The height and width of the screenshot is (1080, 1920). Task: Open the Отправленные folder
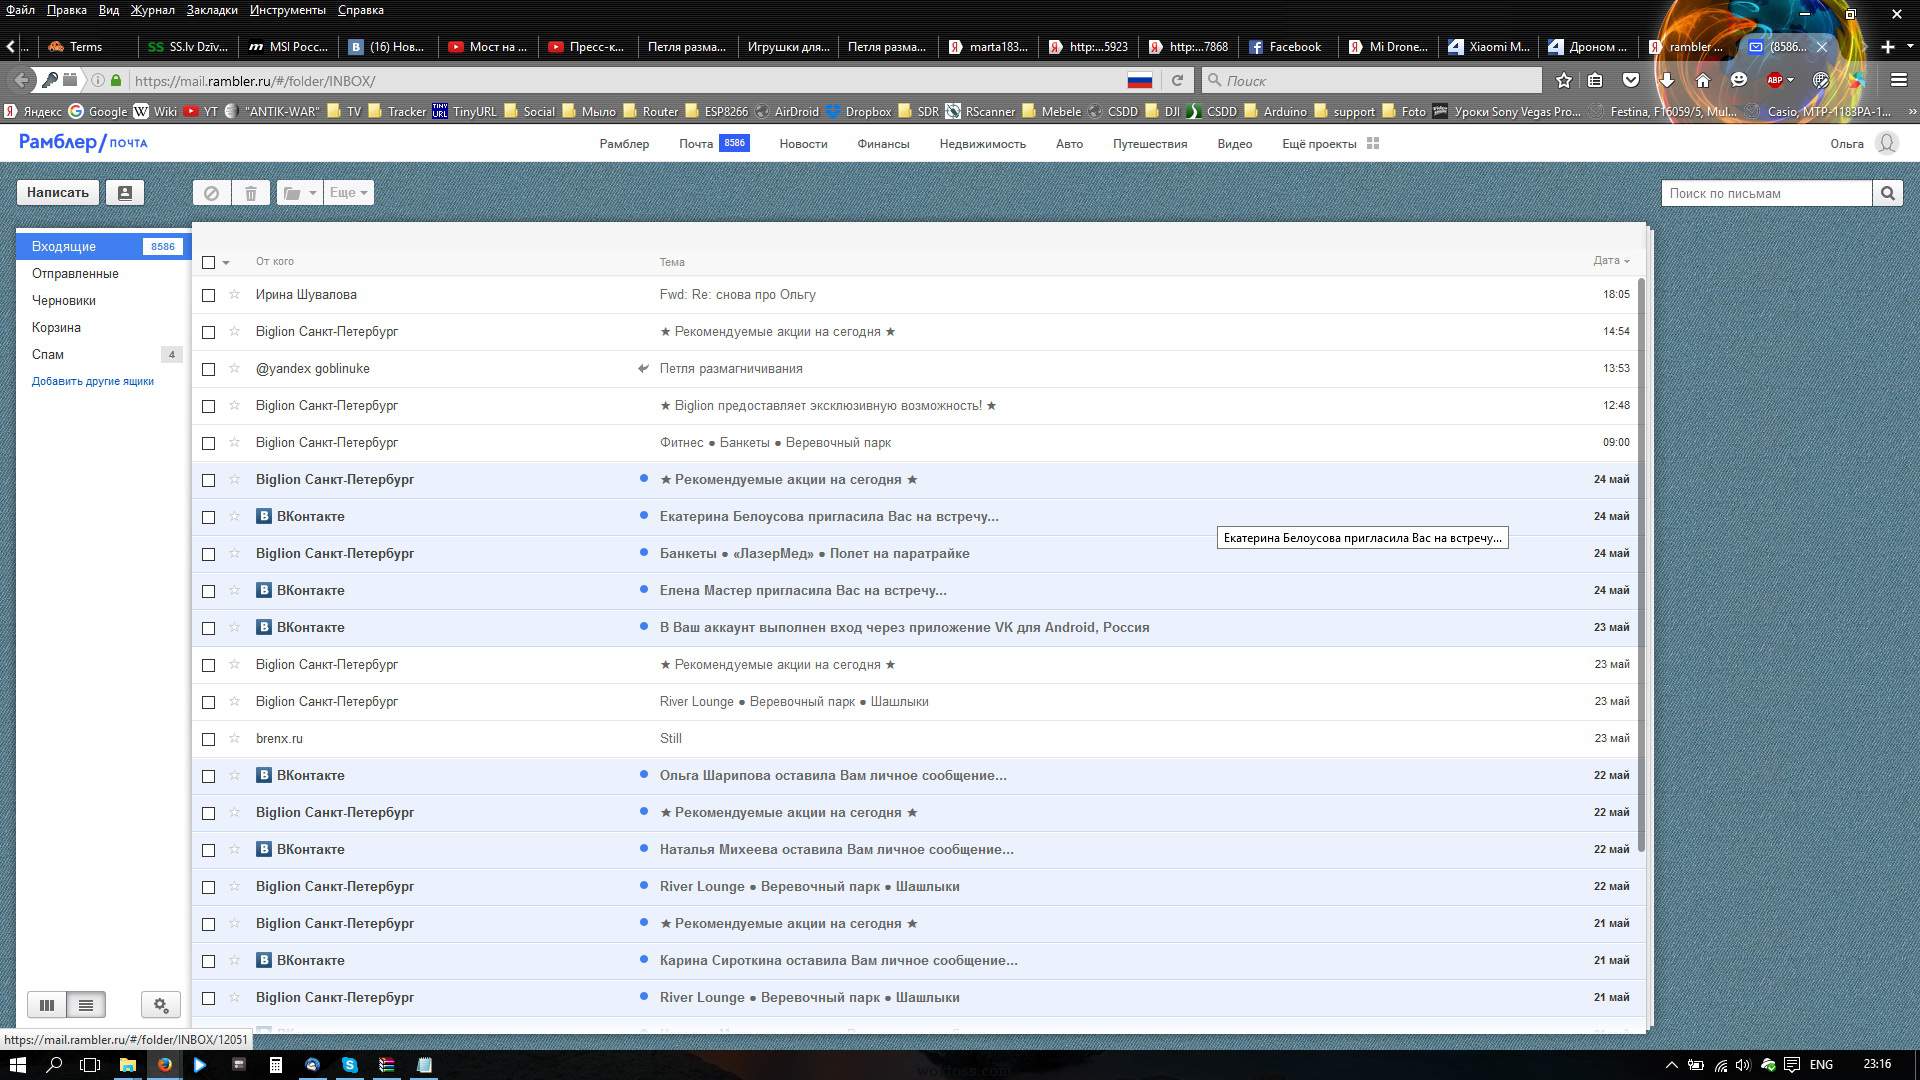[x=75, y=274]
